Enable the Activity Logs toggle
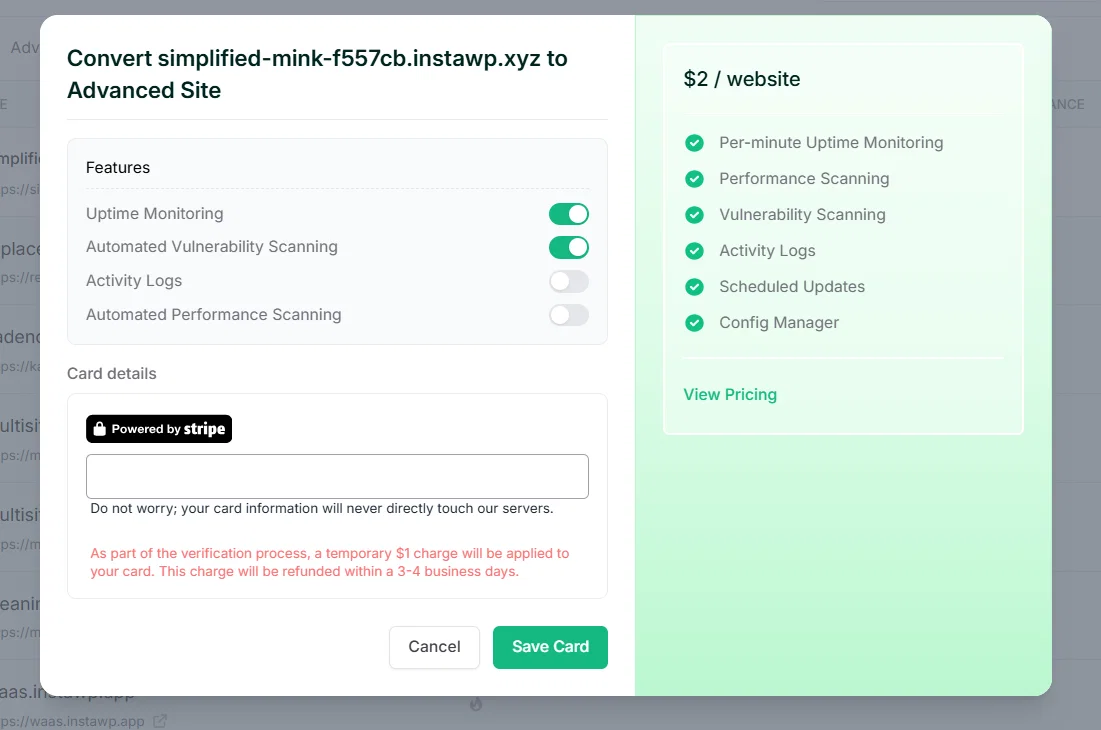This screenshot has height=730, width=1101. pos(569,281)
